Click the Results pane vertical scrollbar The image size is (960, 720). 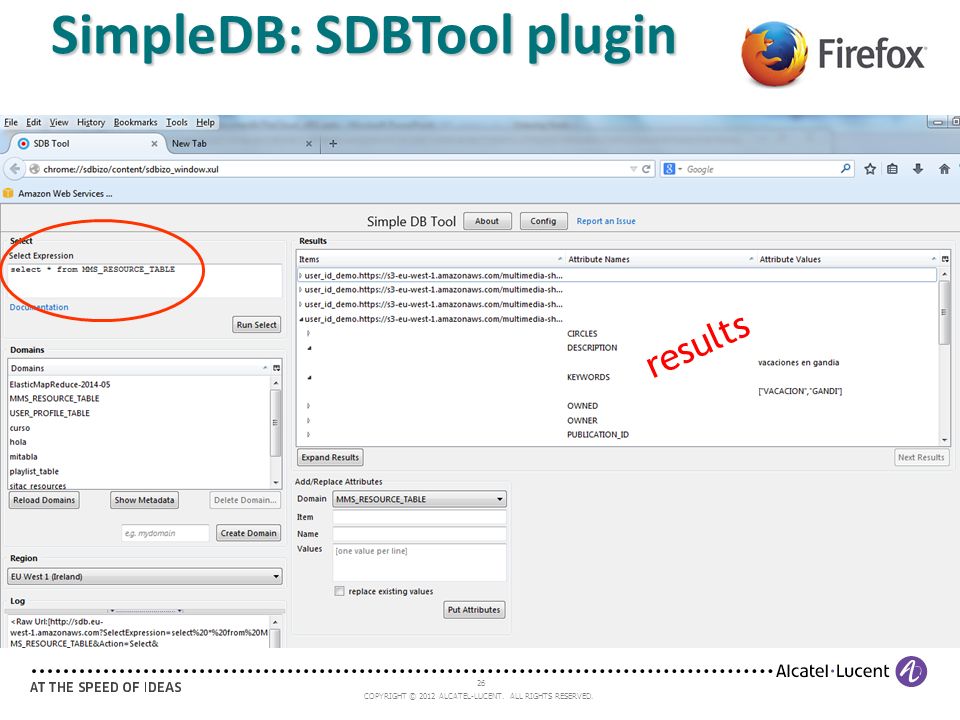point(945,357)
